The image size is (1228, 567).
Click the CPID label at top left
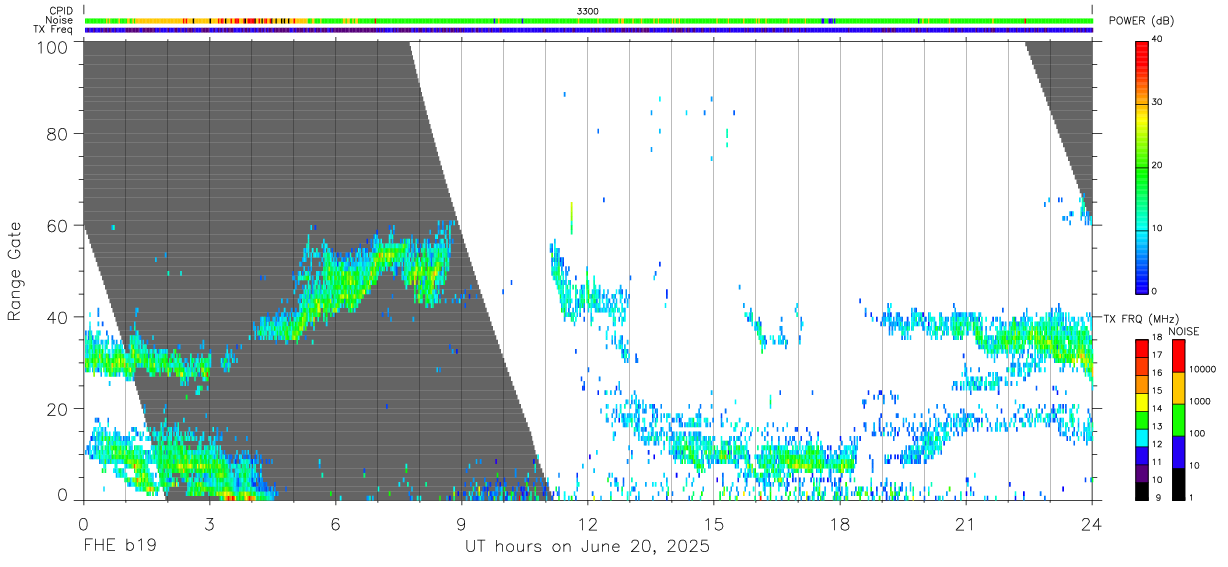[x=61, y=11]
